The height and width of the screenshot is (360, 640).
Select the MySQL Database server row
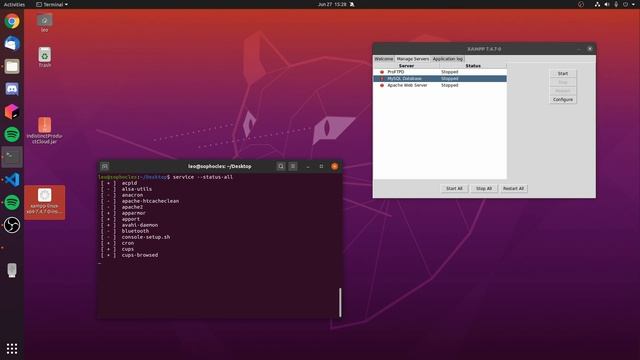coord(440,78)
